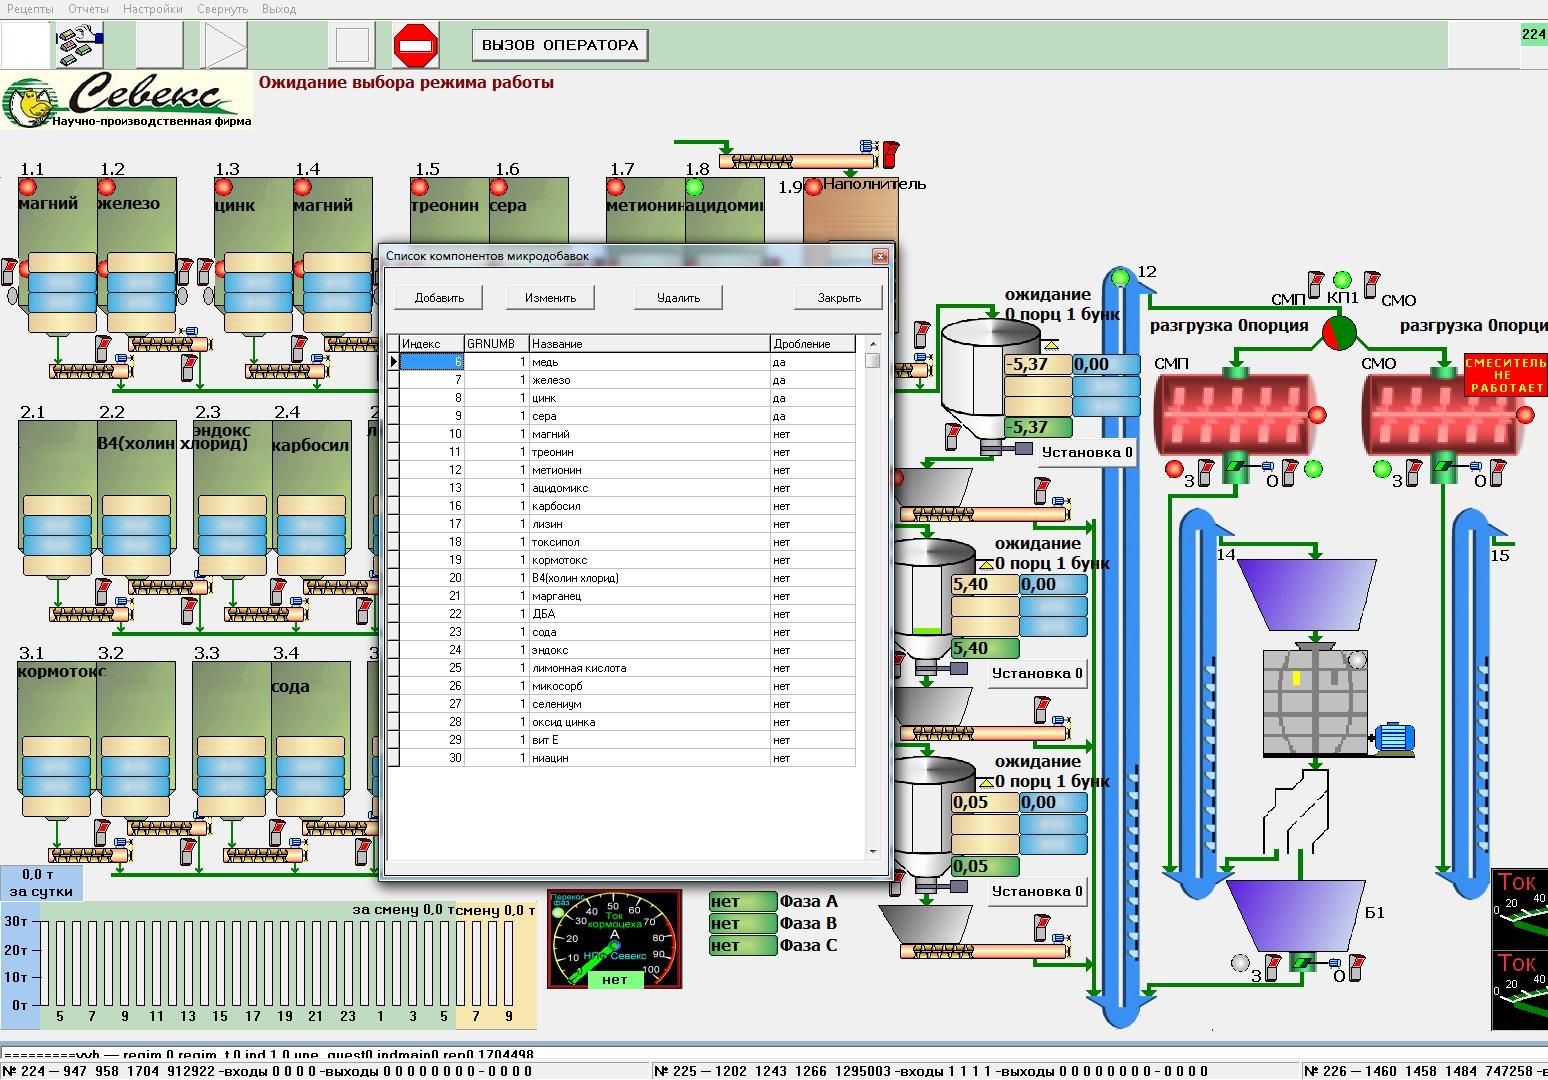Click Установка 0 under the -5,37 weigher
This screenshot has height=1080, width=1548.
[1087, 452]
